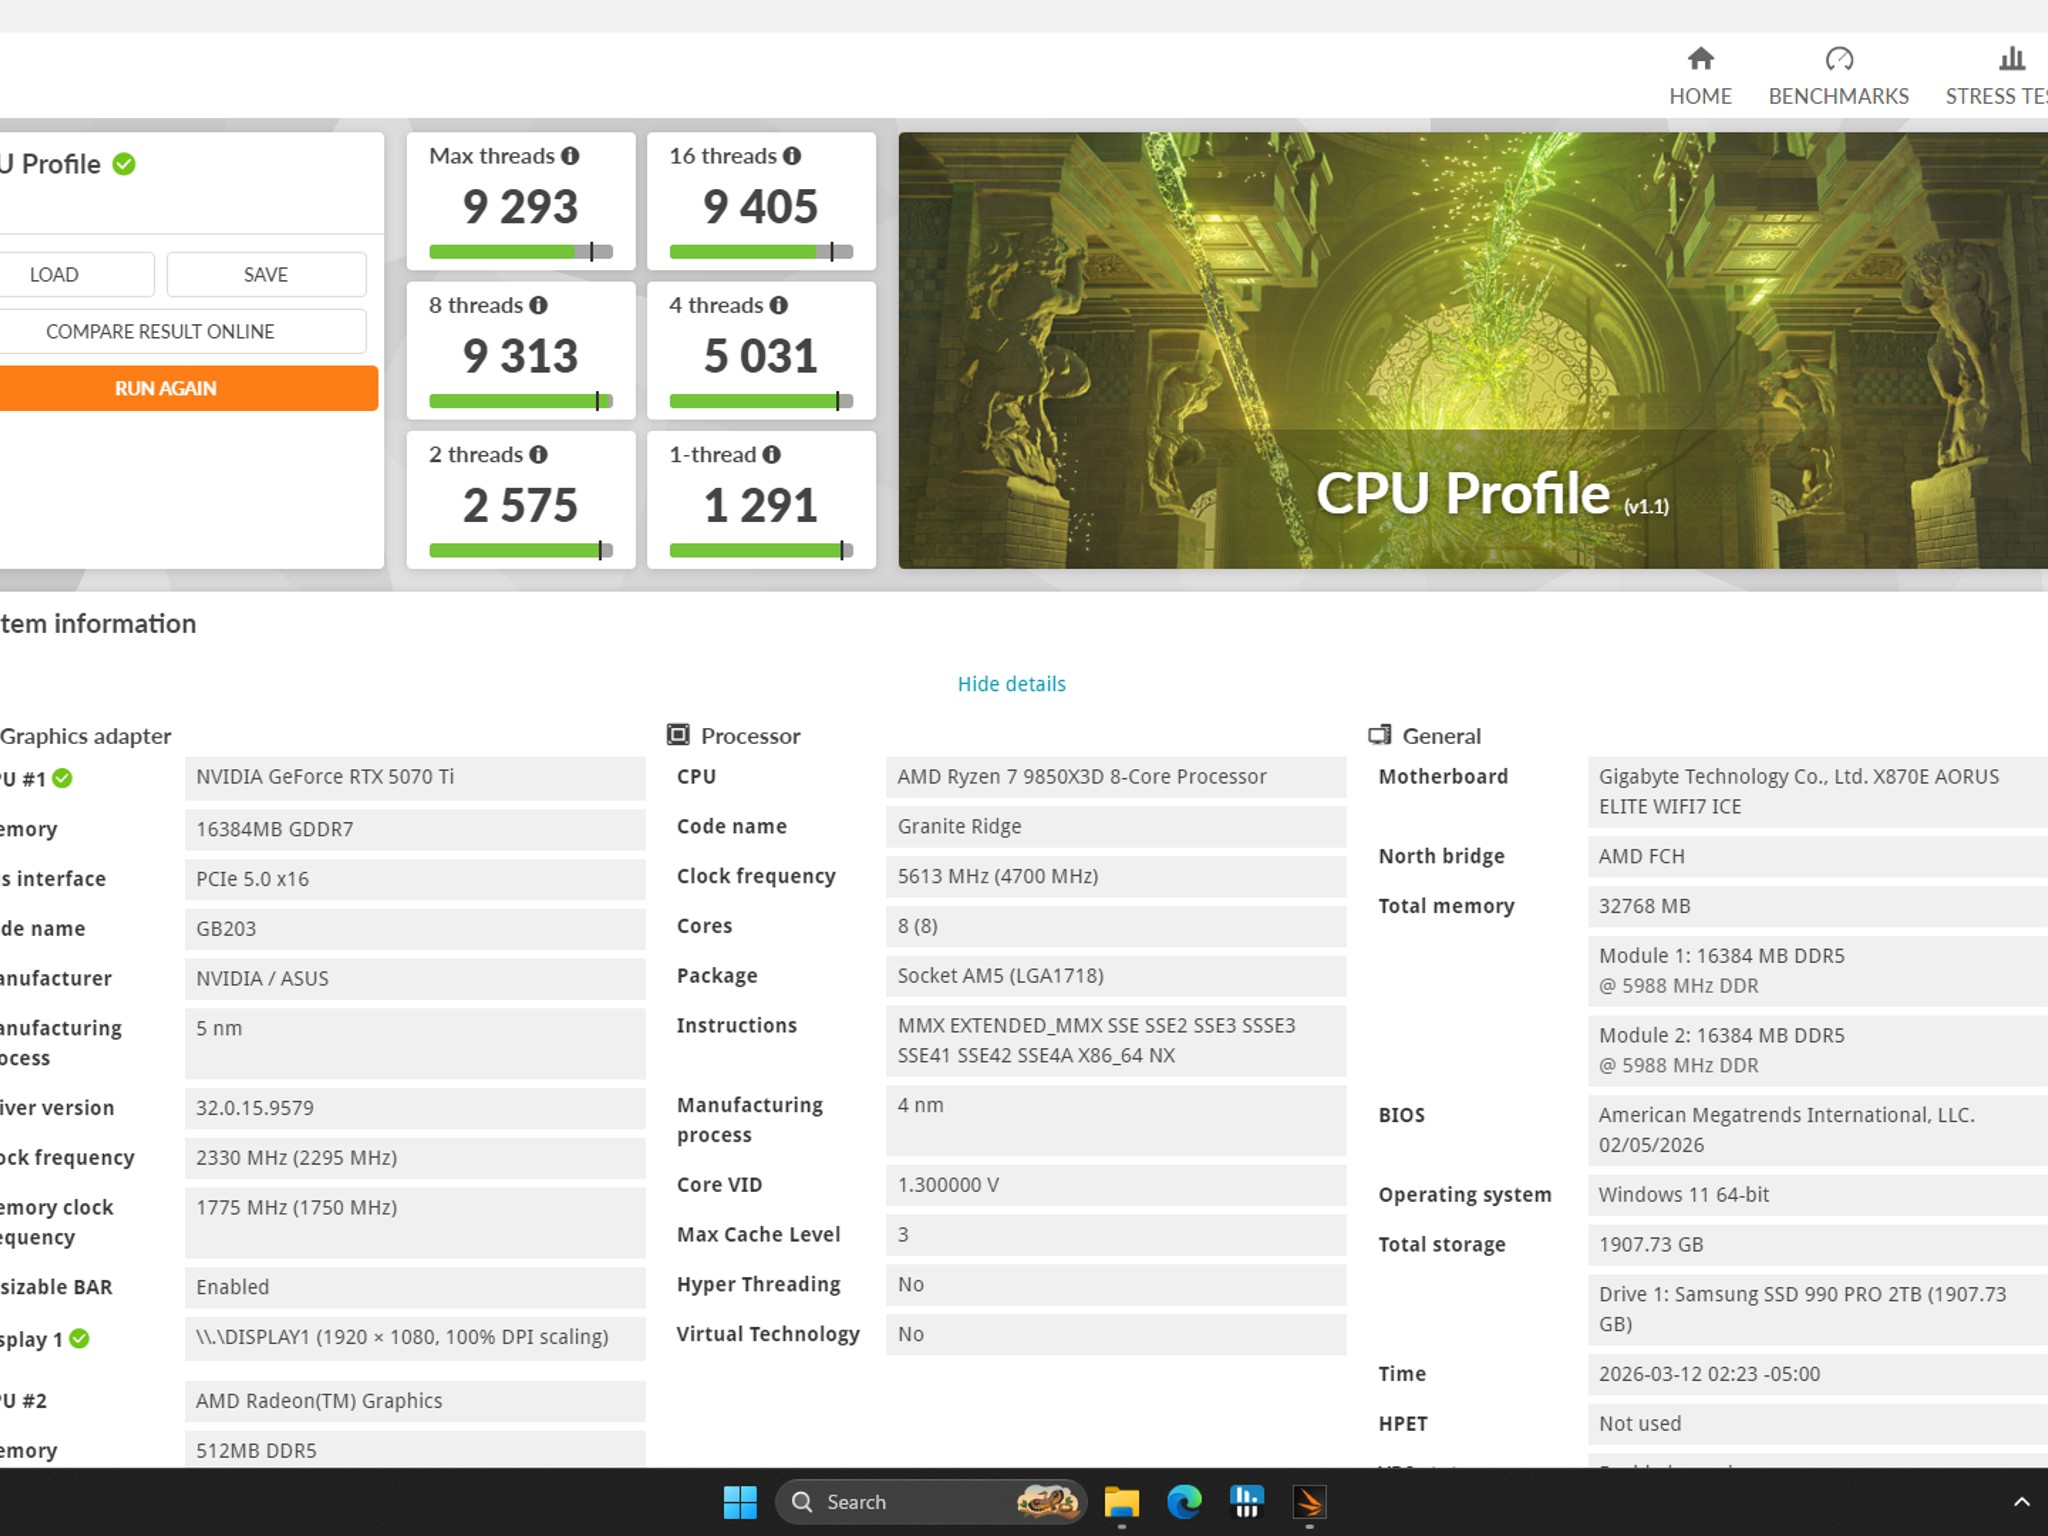The width and height of the screenshot is (2048, 1536).
Task: Click the SAVE button
Action: pos(266,274)
